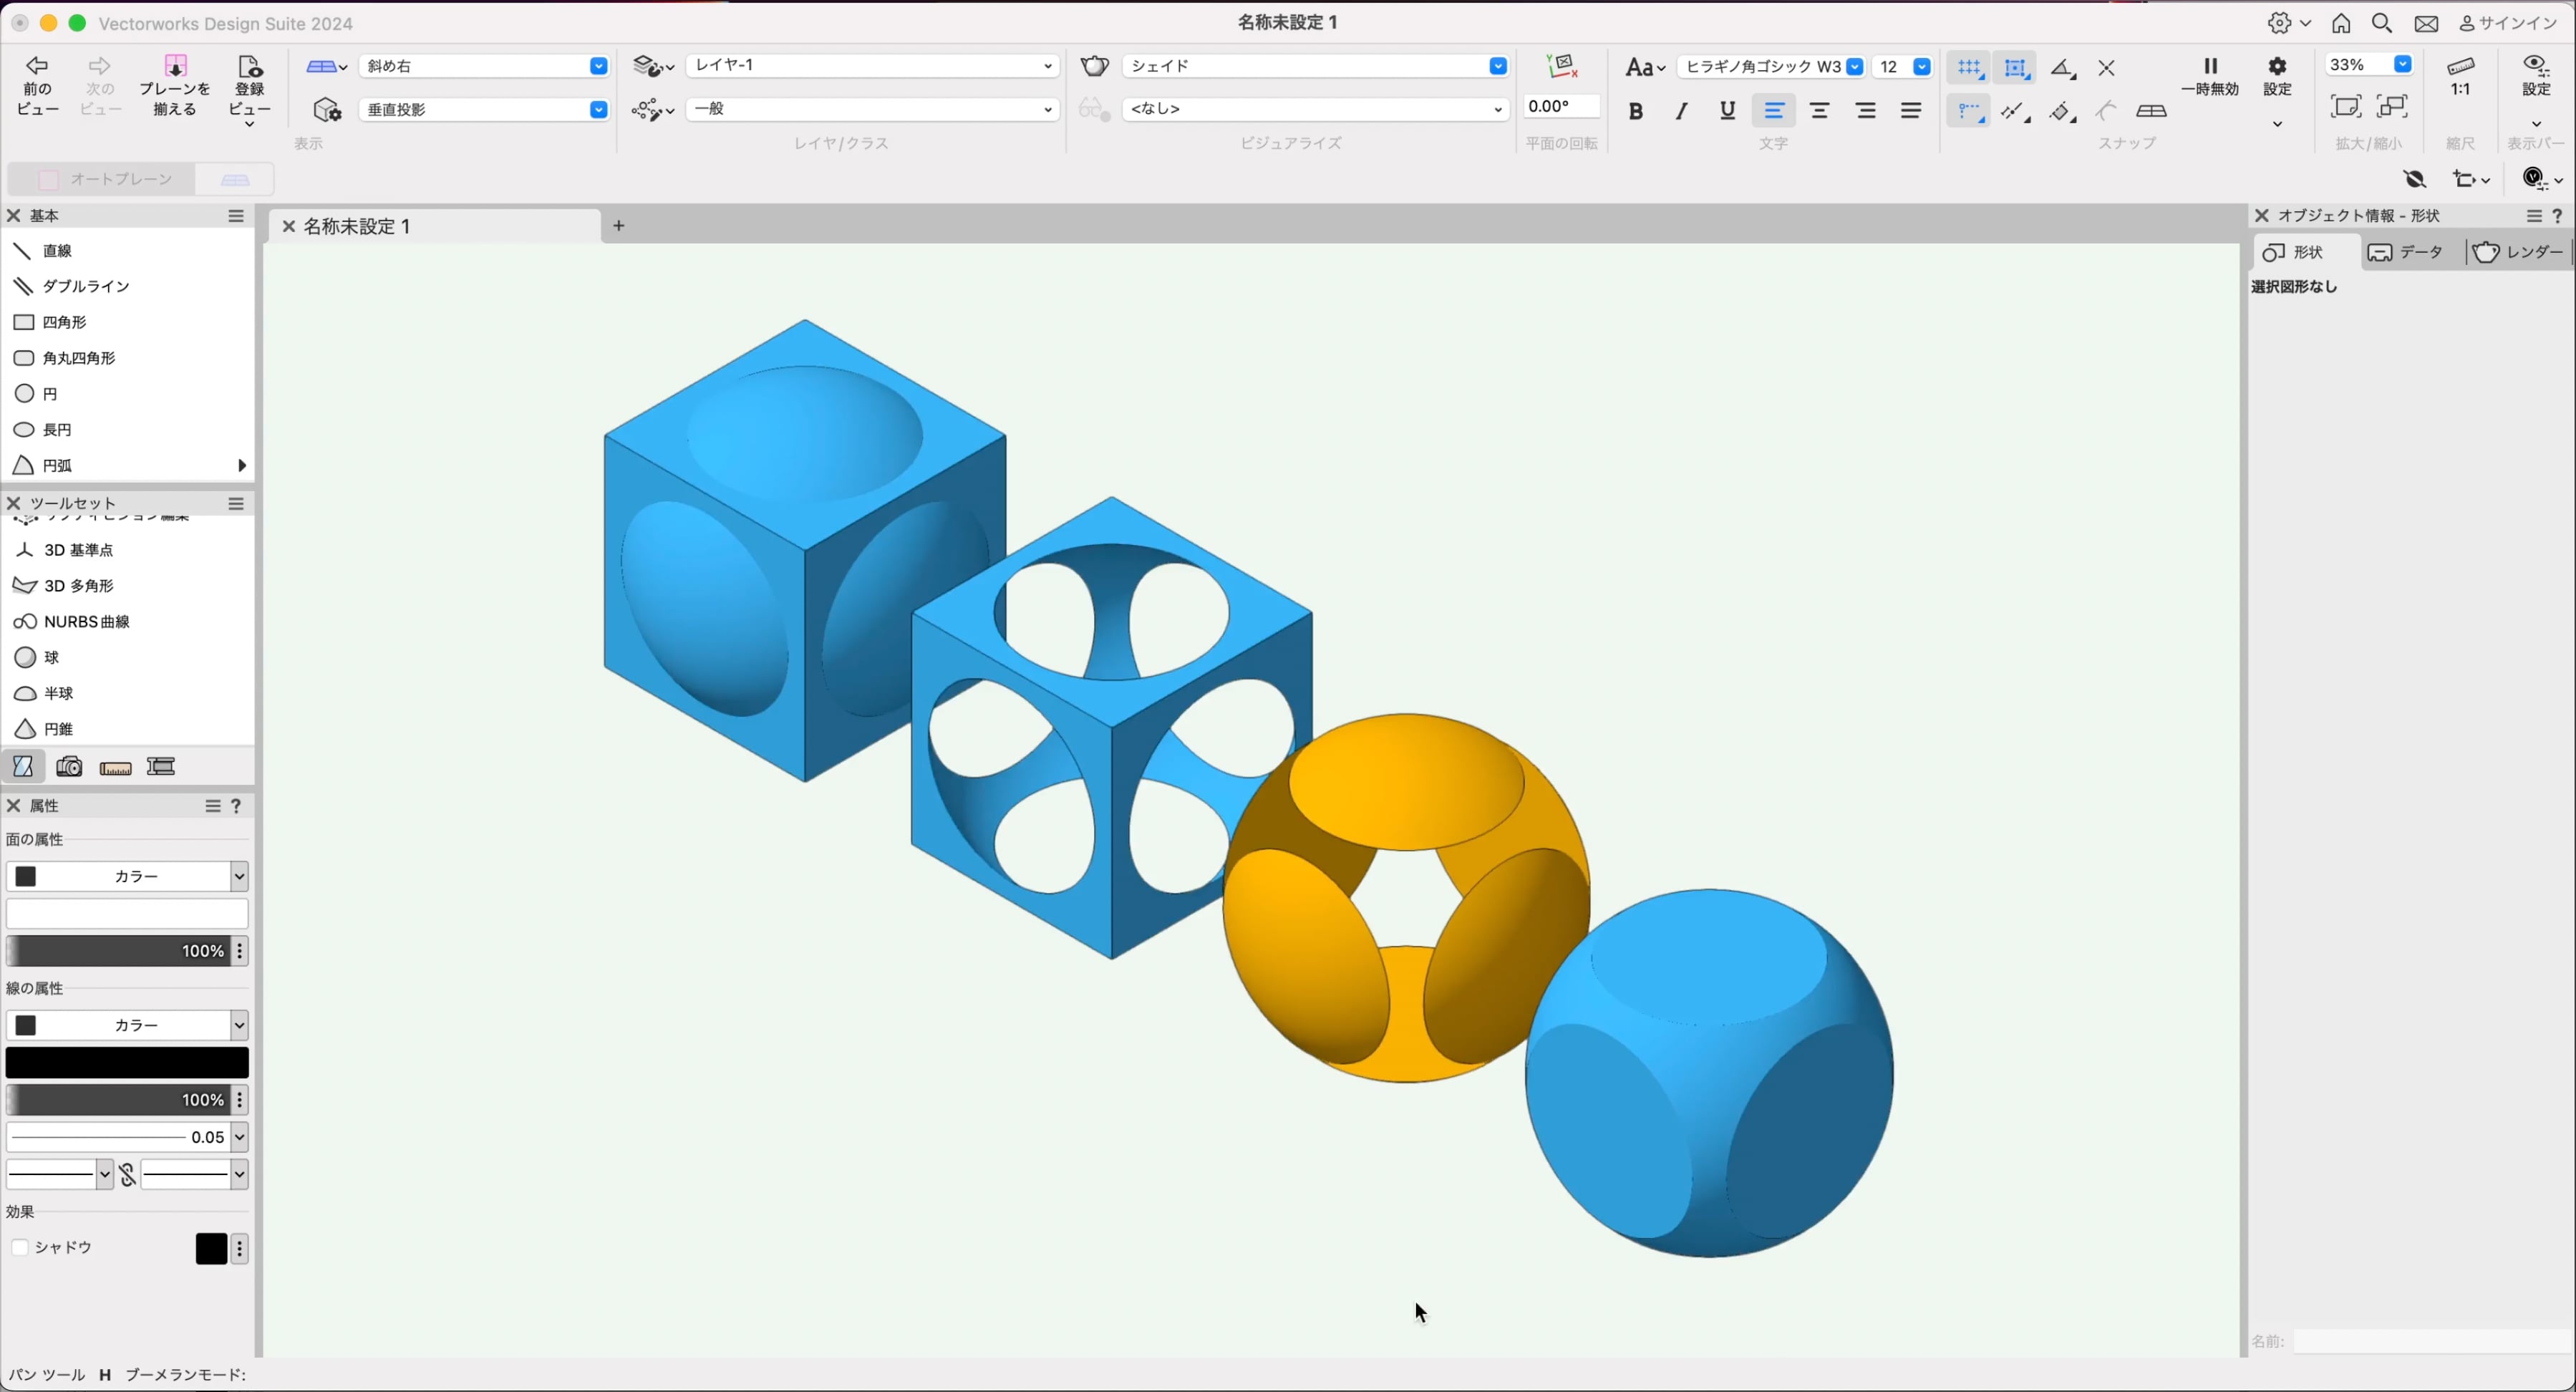Open the face attribute カラー dropdown
Viewport: 2576px width, 1392px height.
pyautogui.click(x=127, y=877)
